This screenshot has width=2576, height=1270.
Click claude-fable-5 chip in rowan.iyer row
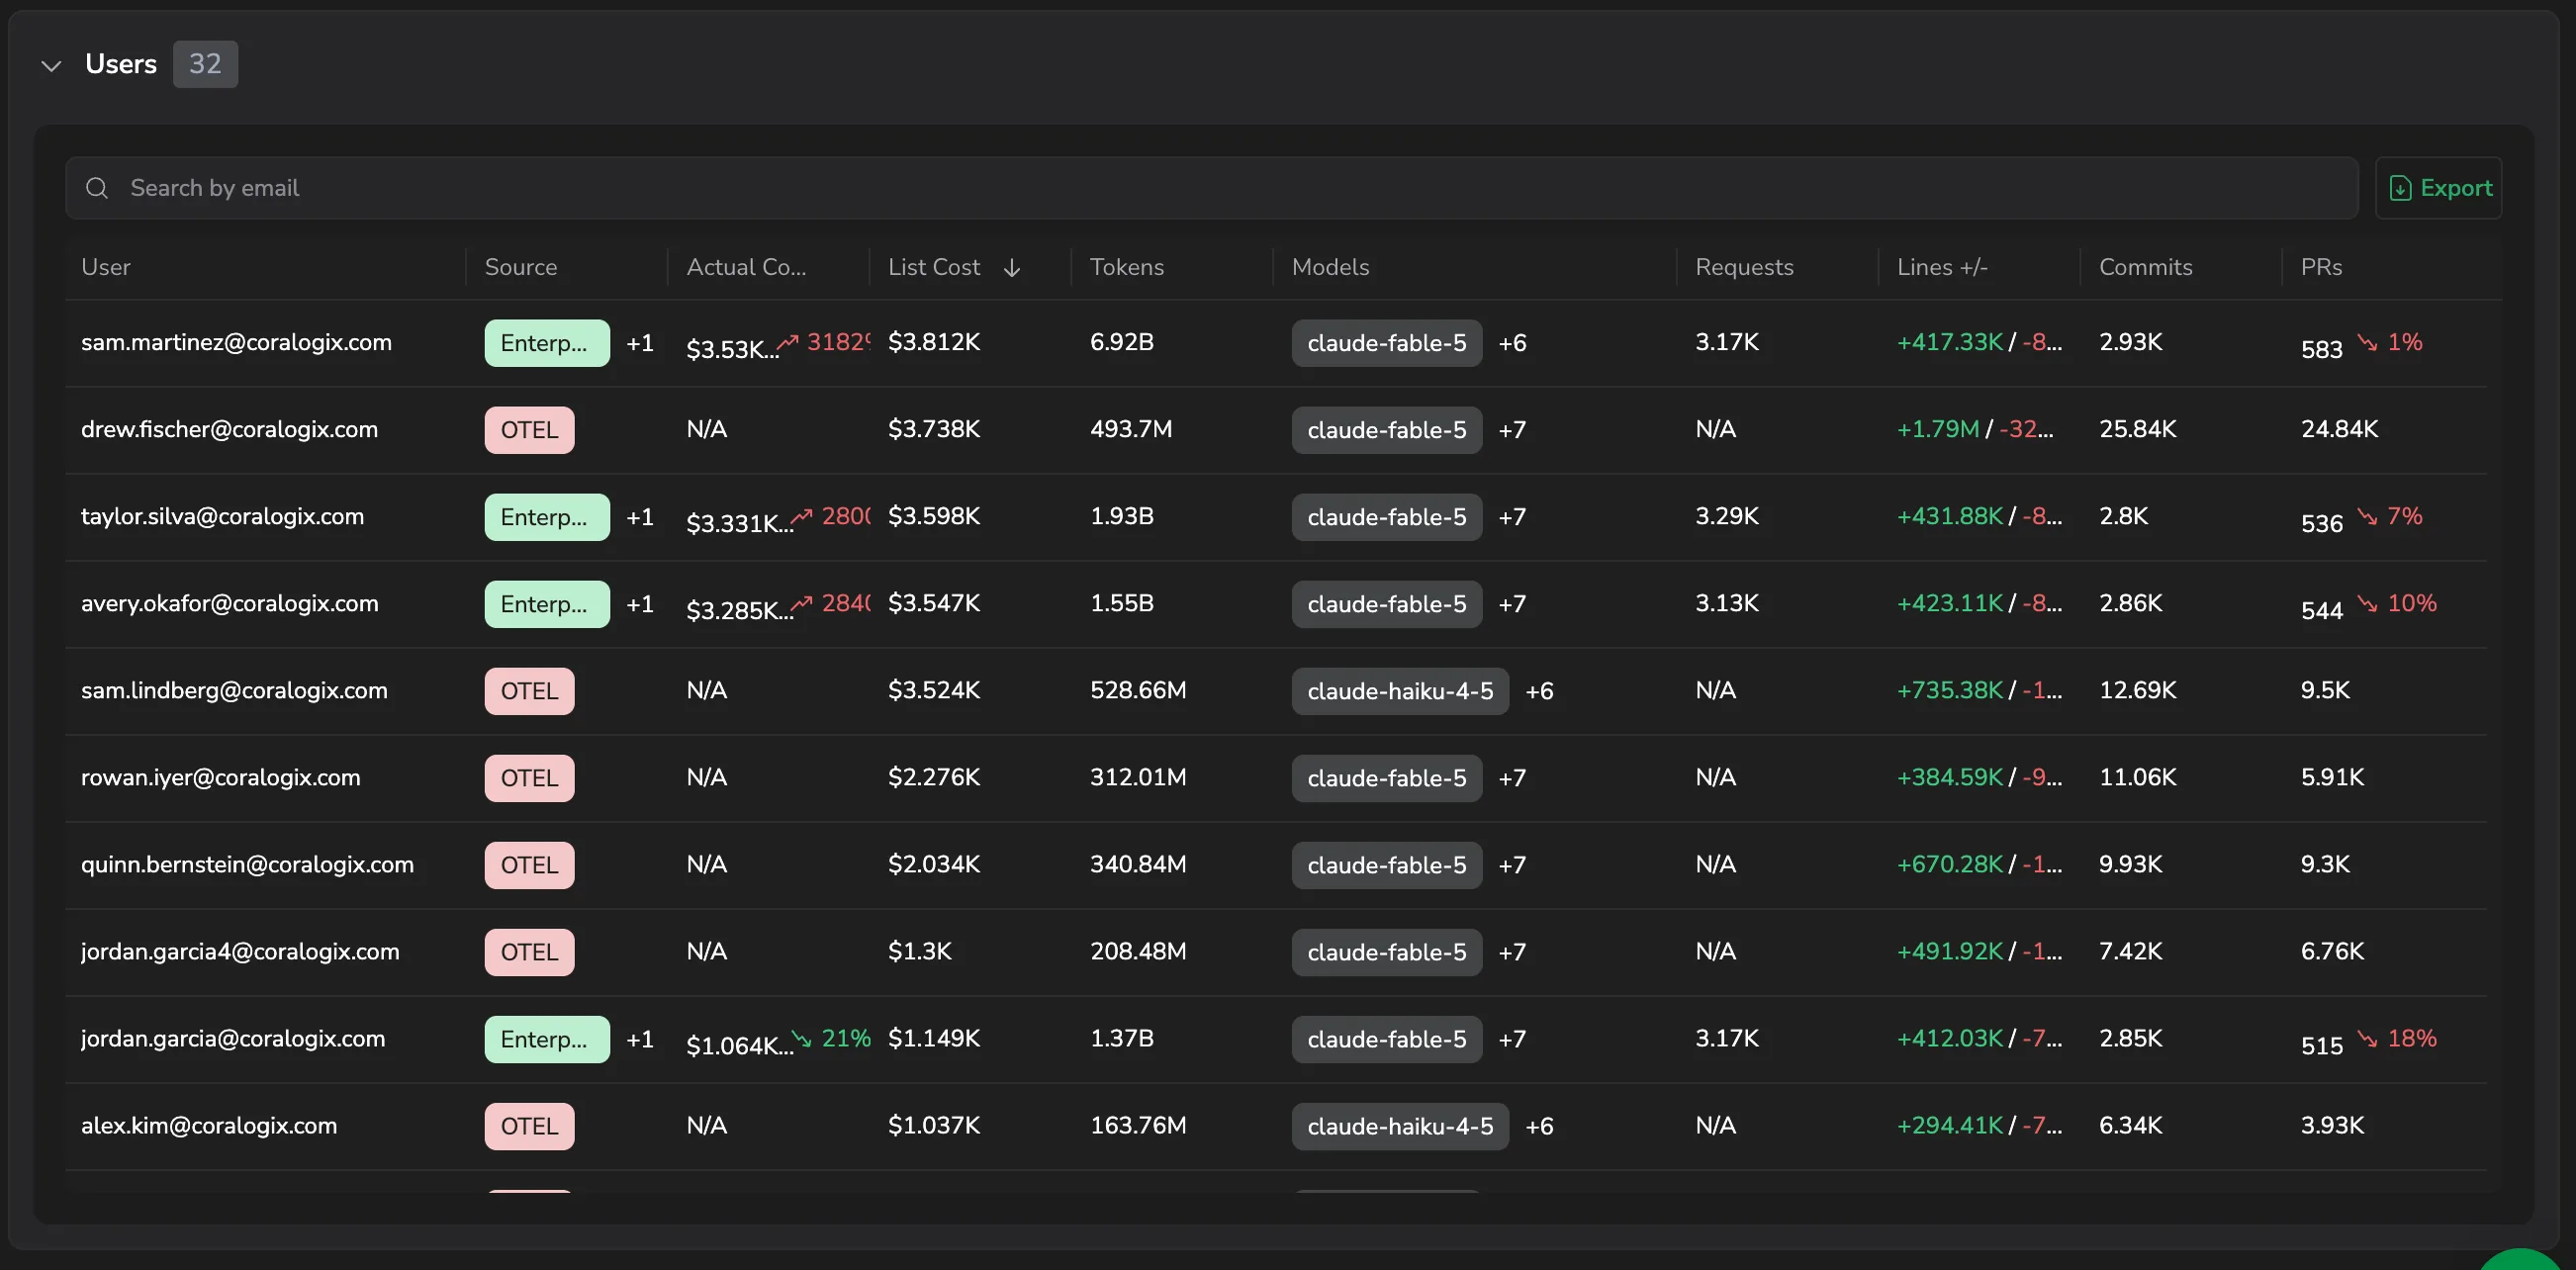click(x=1387, y=778)
